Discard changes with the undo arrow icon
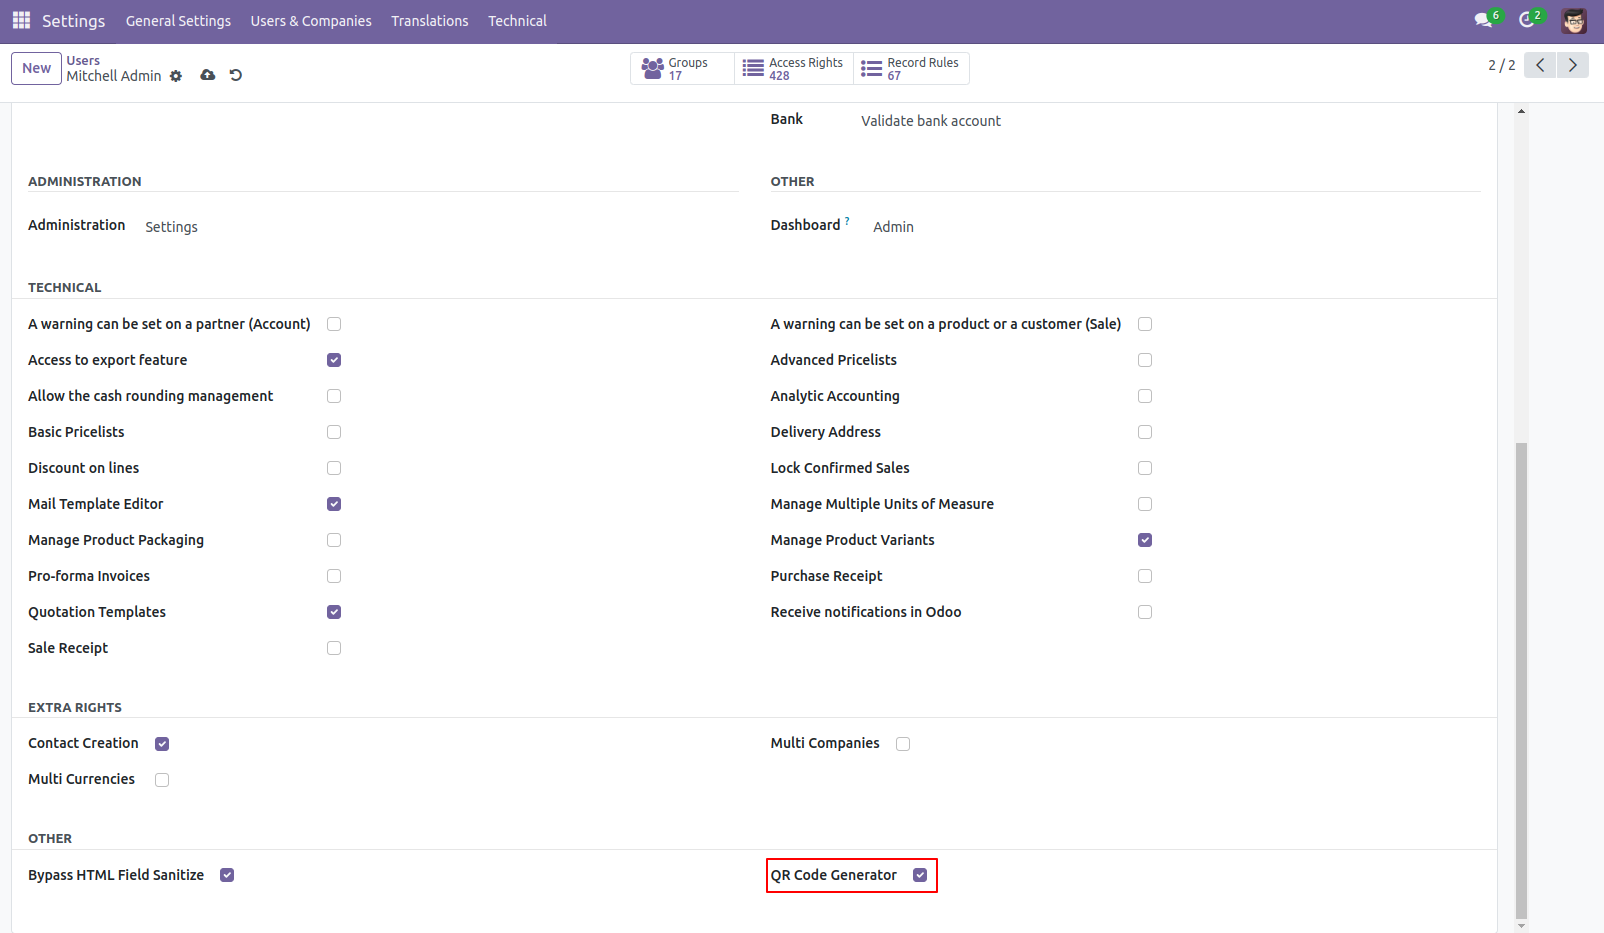1604x933 pixels. coord(236,75)
